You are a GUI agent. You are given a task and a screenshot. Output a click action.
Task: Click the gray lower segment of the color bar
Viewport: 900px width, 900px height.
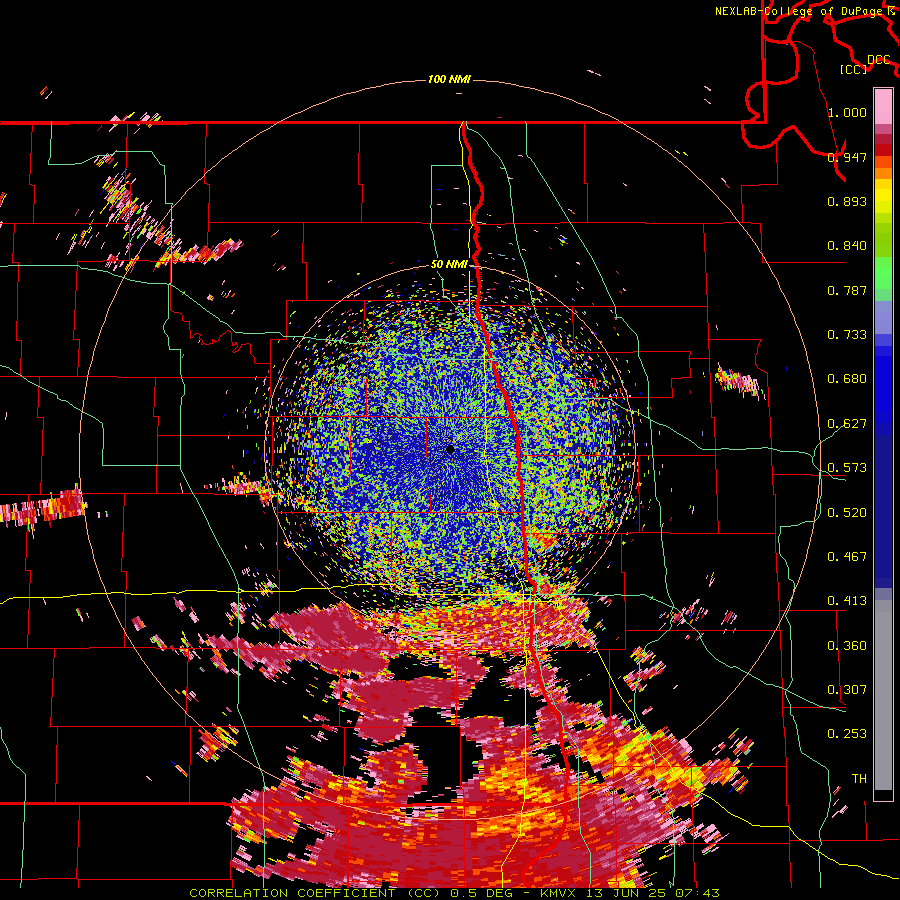point(883,695)
